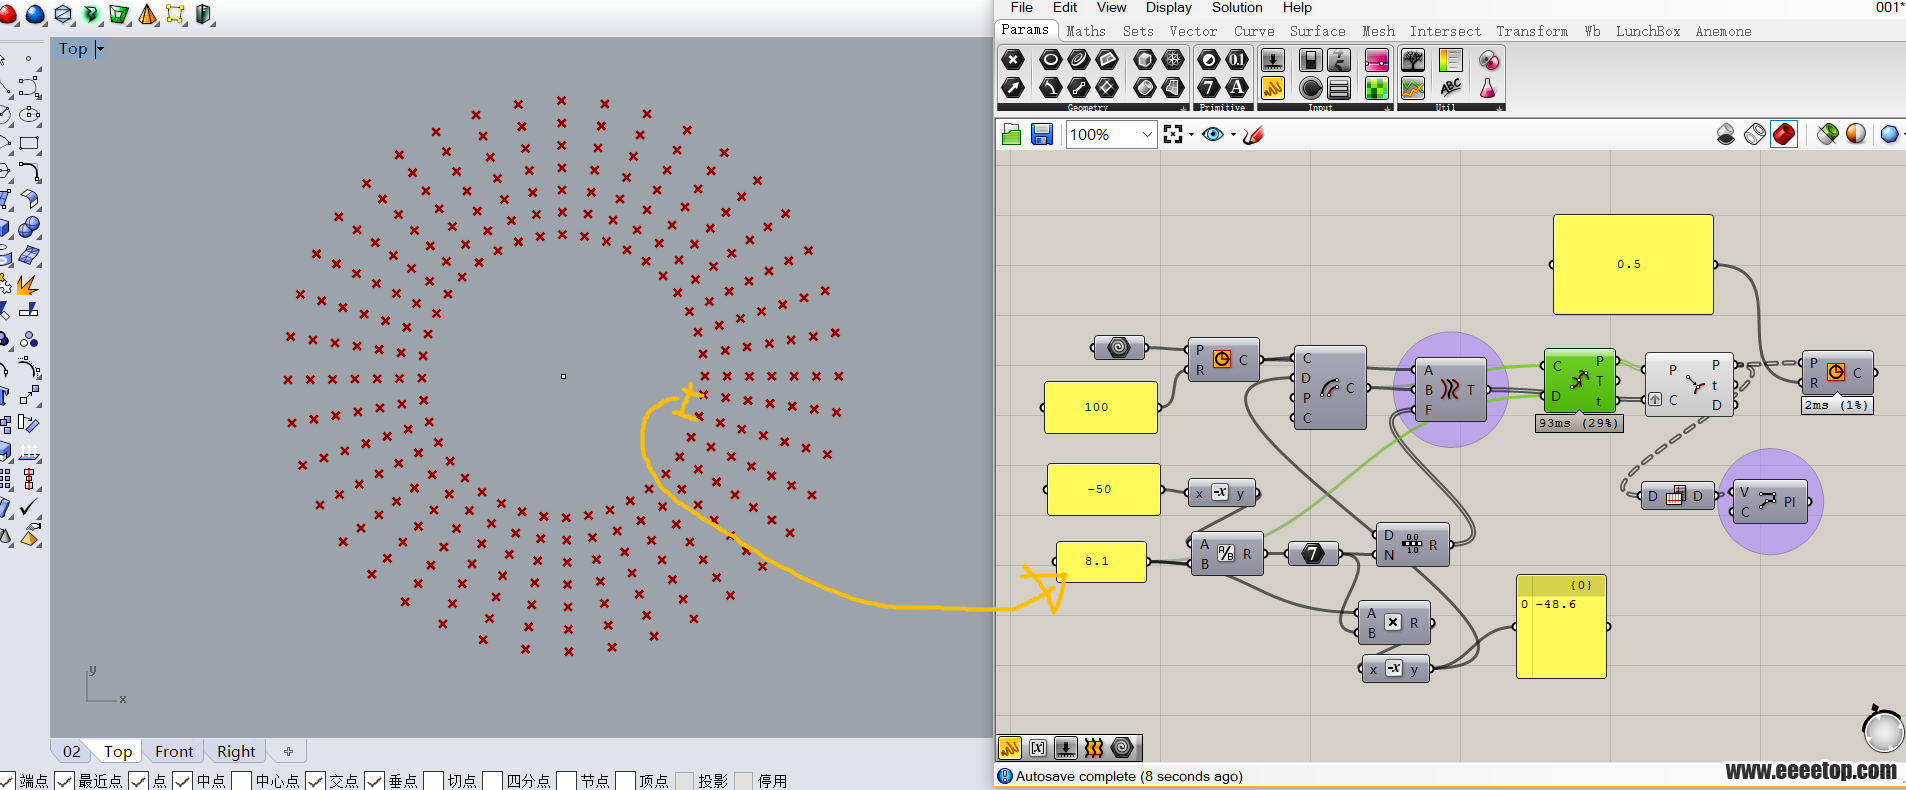Screen dimensions: 1906x790
Task: Select the Control Knob input icon
Action: click(x=1311, y=88)
